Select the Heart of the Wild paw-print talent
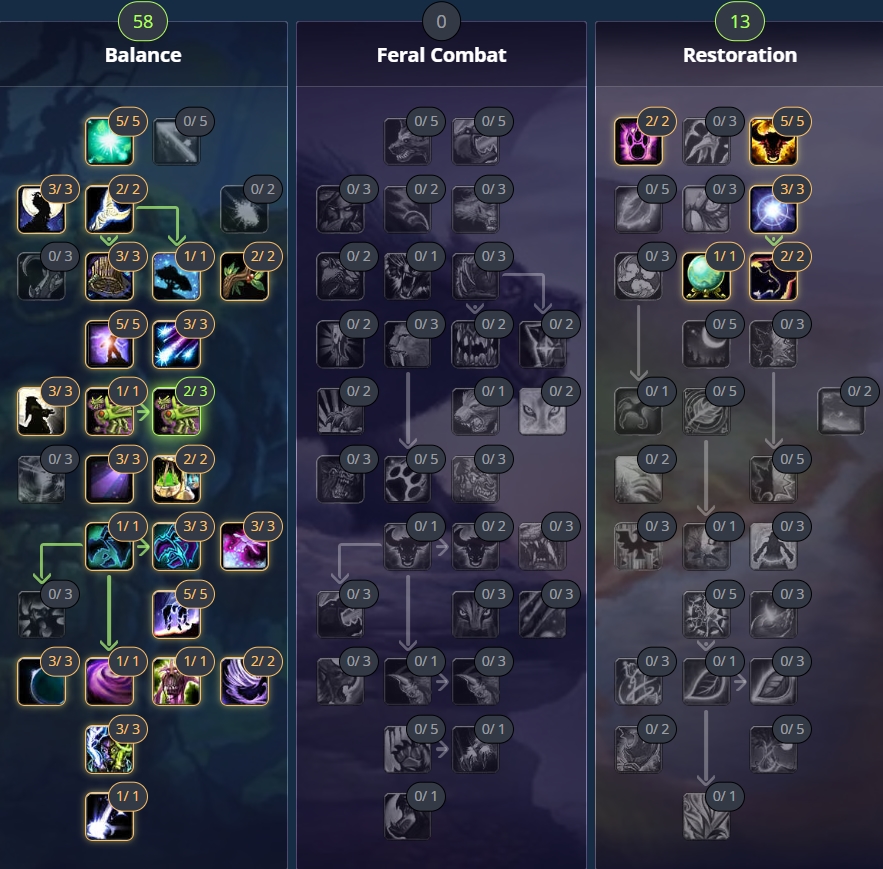 pyautogui.click(x=408, y=479)
